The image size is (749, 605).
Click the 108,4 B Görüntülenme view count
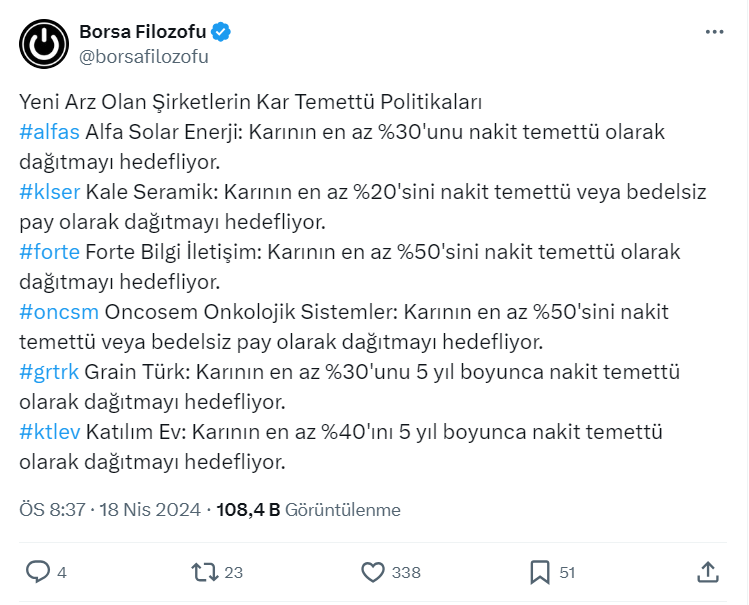pyautogui.click(x=308, y=510)
